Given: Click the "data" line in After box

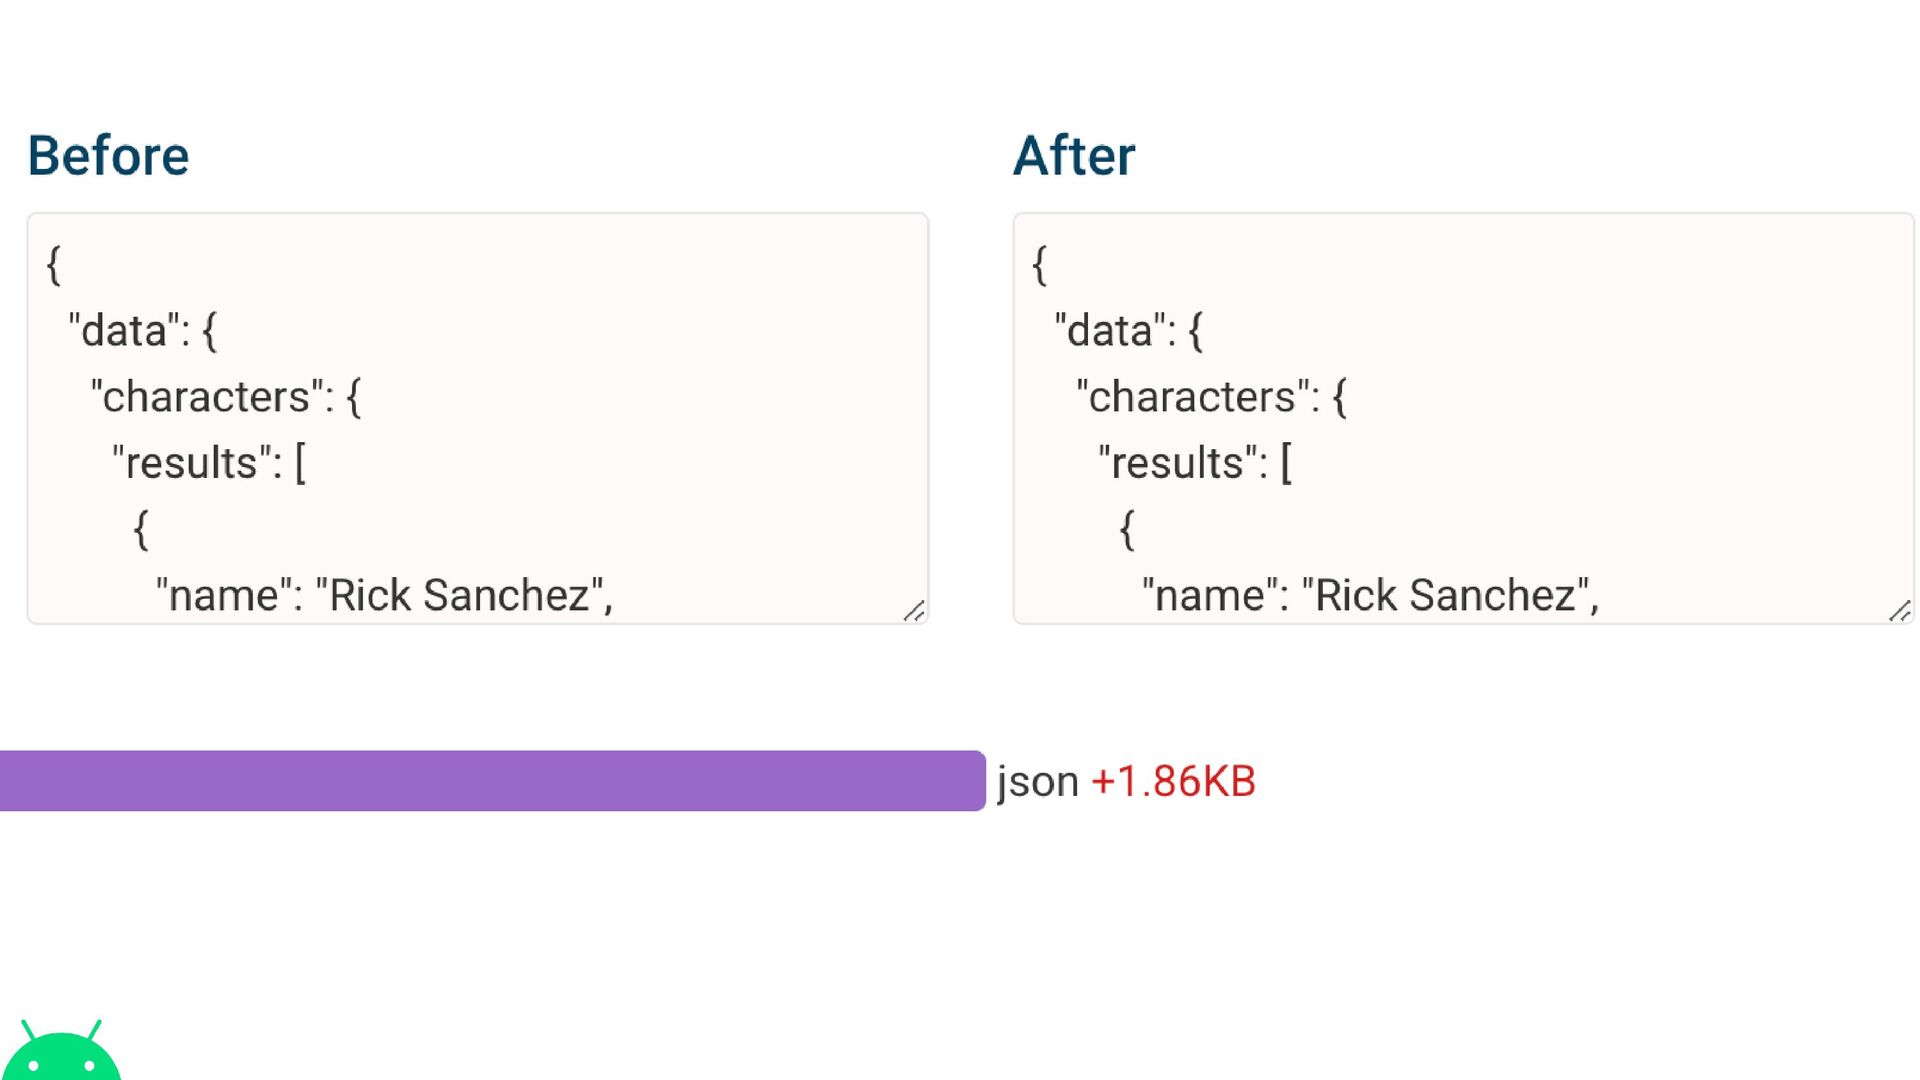Looking at the screenshot, I should pos(1129,331).
